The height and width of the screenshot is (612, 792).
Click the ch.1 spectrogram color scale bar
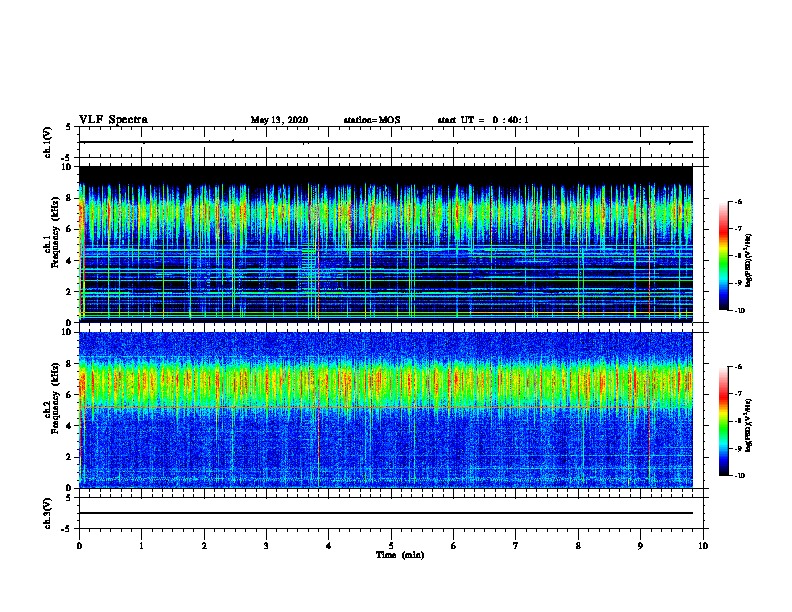click(723, 256)
